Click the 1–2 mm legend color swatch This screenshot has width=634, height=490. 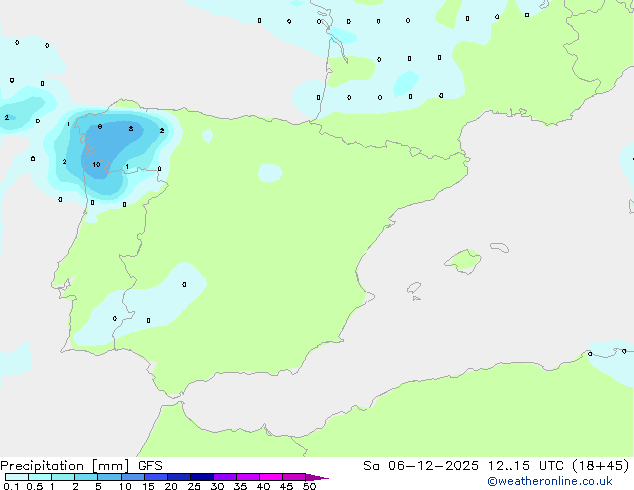coord(63,477)
